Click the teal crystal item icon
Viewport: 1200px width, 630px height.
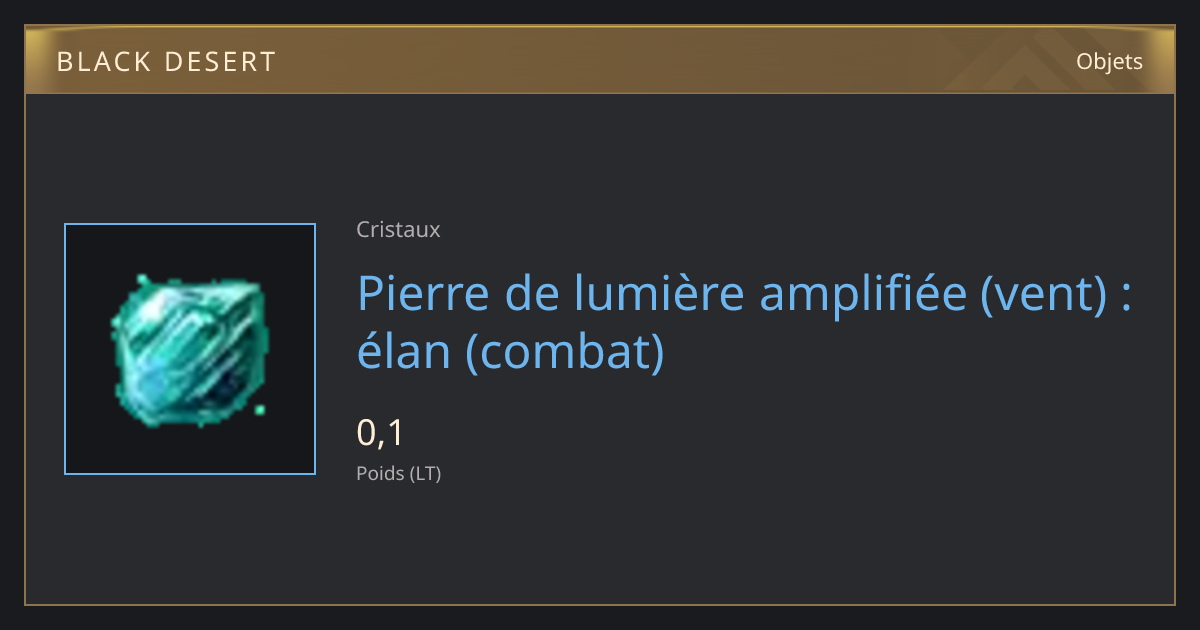188,350
